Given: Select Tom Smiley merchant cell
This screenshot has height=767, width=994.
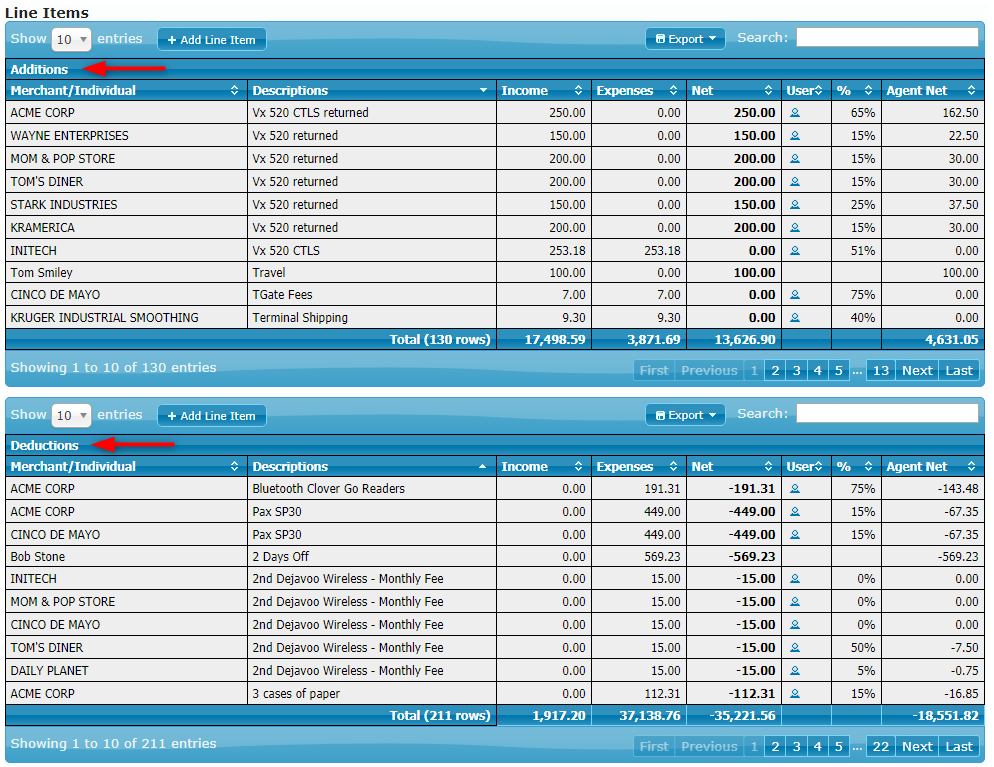Looking at the screenshot, I should 126,273.
